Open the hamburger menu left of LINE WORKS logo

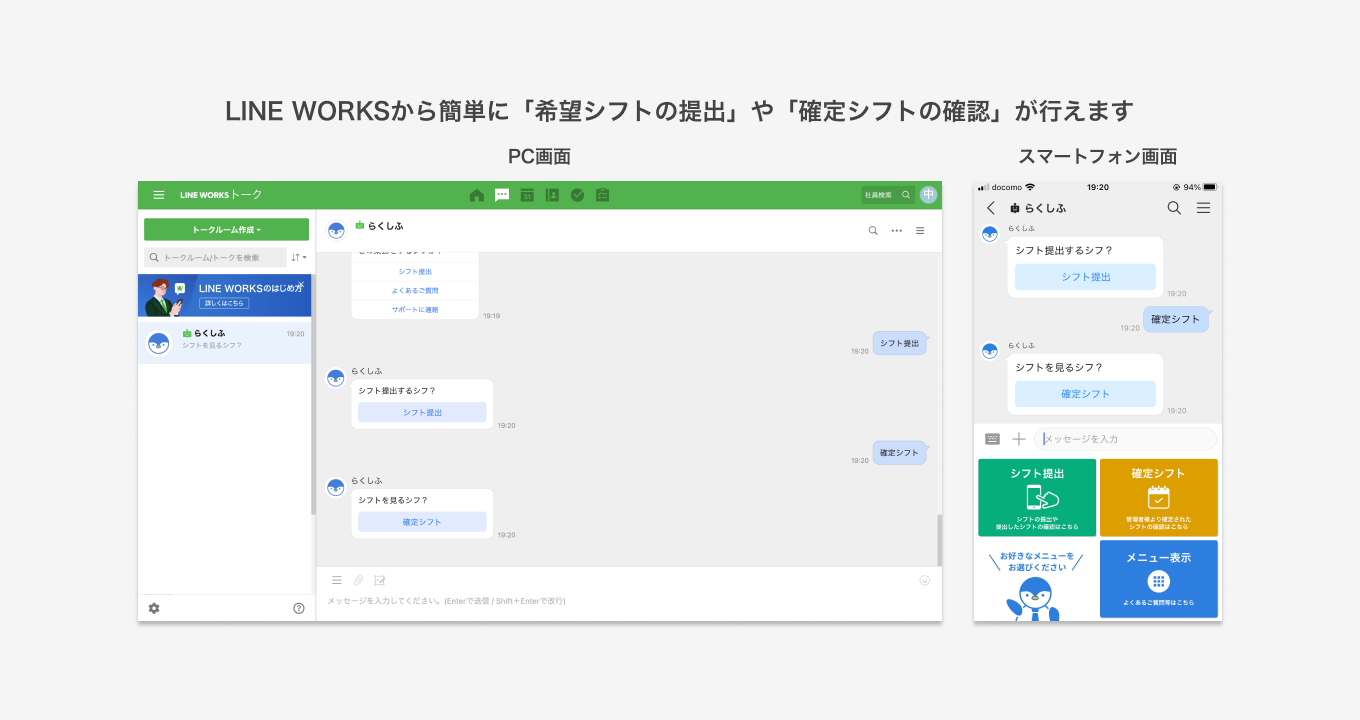pyautogui.click(x=158, y=195)
